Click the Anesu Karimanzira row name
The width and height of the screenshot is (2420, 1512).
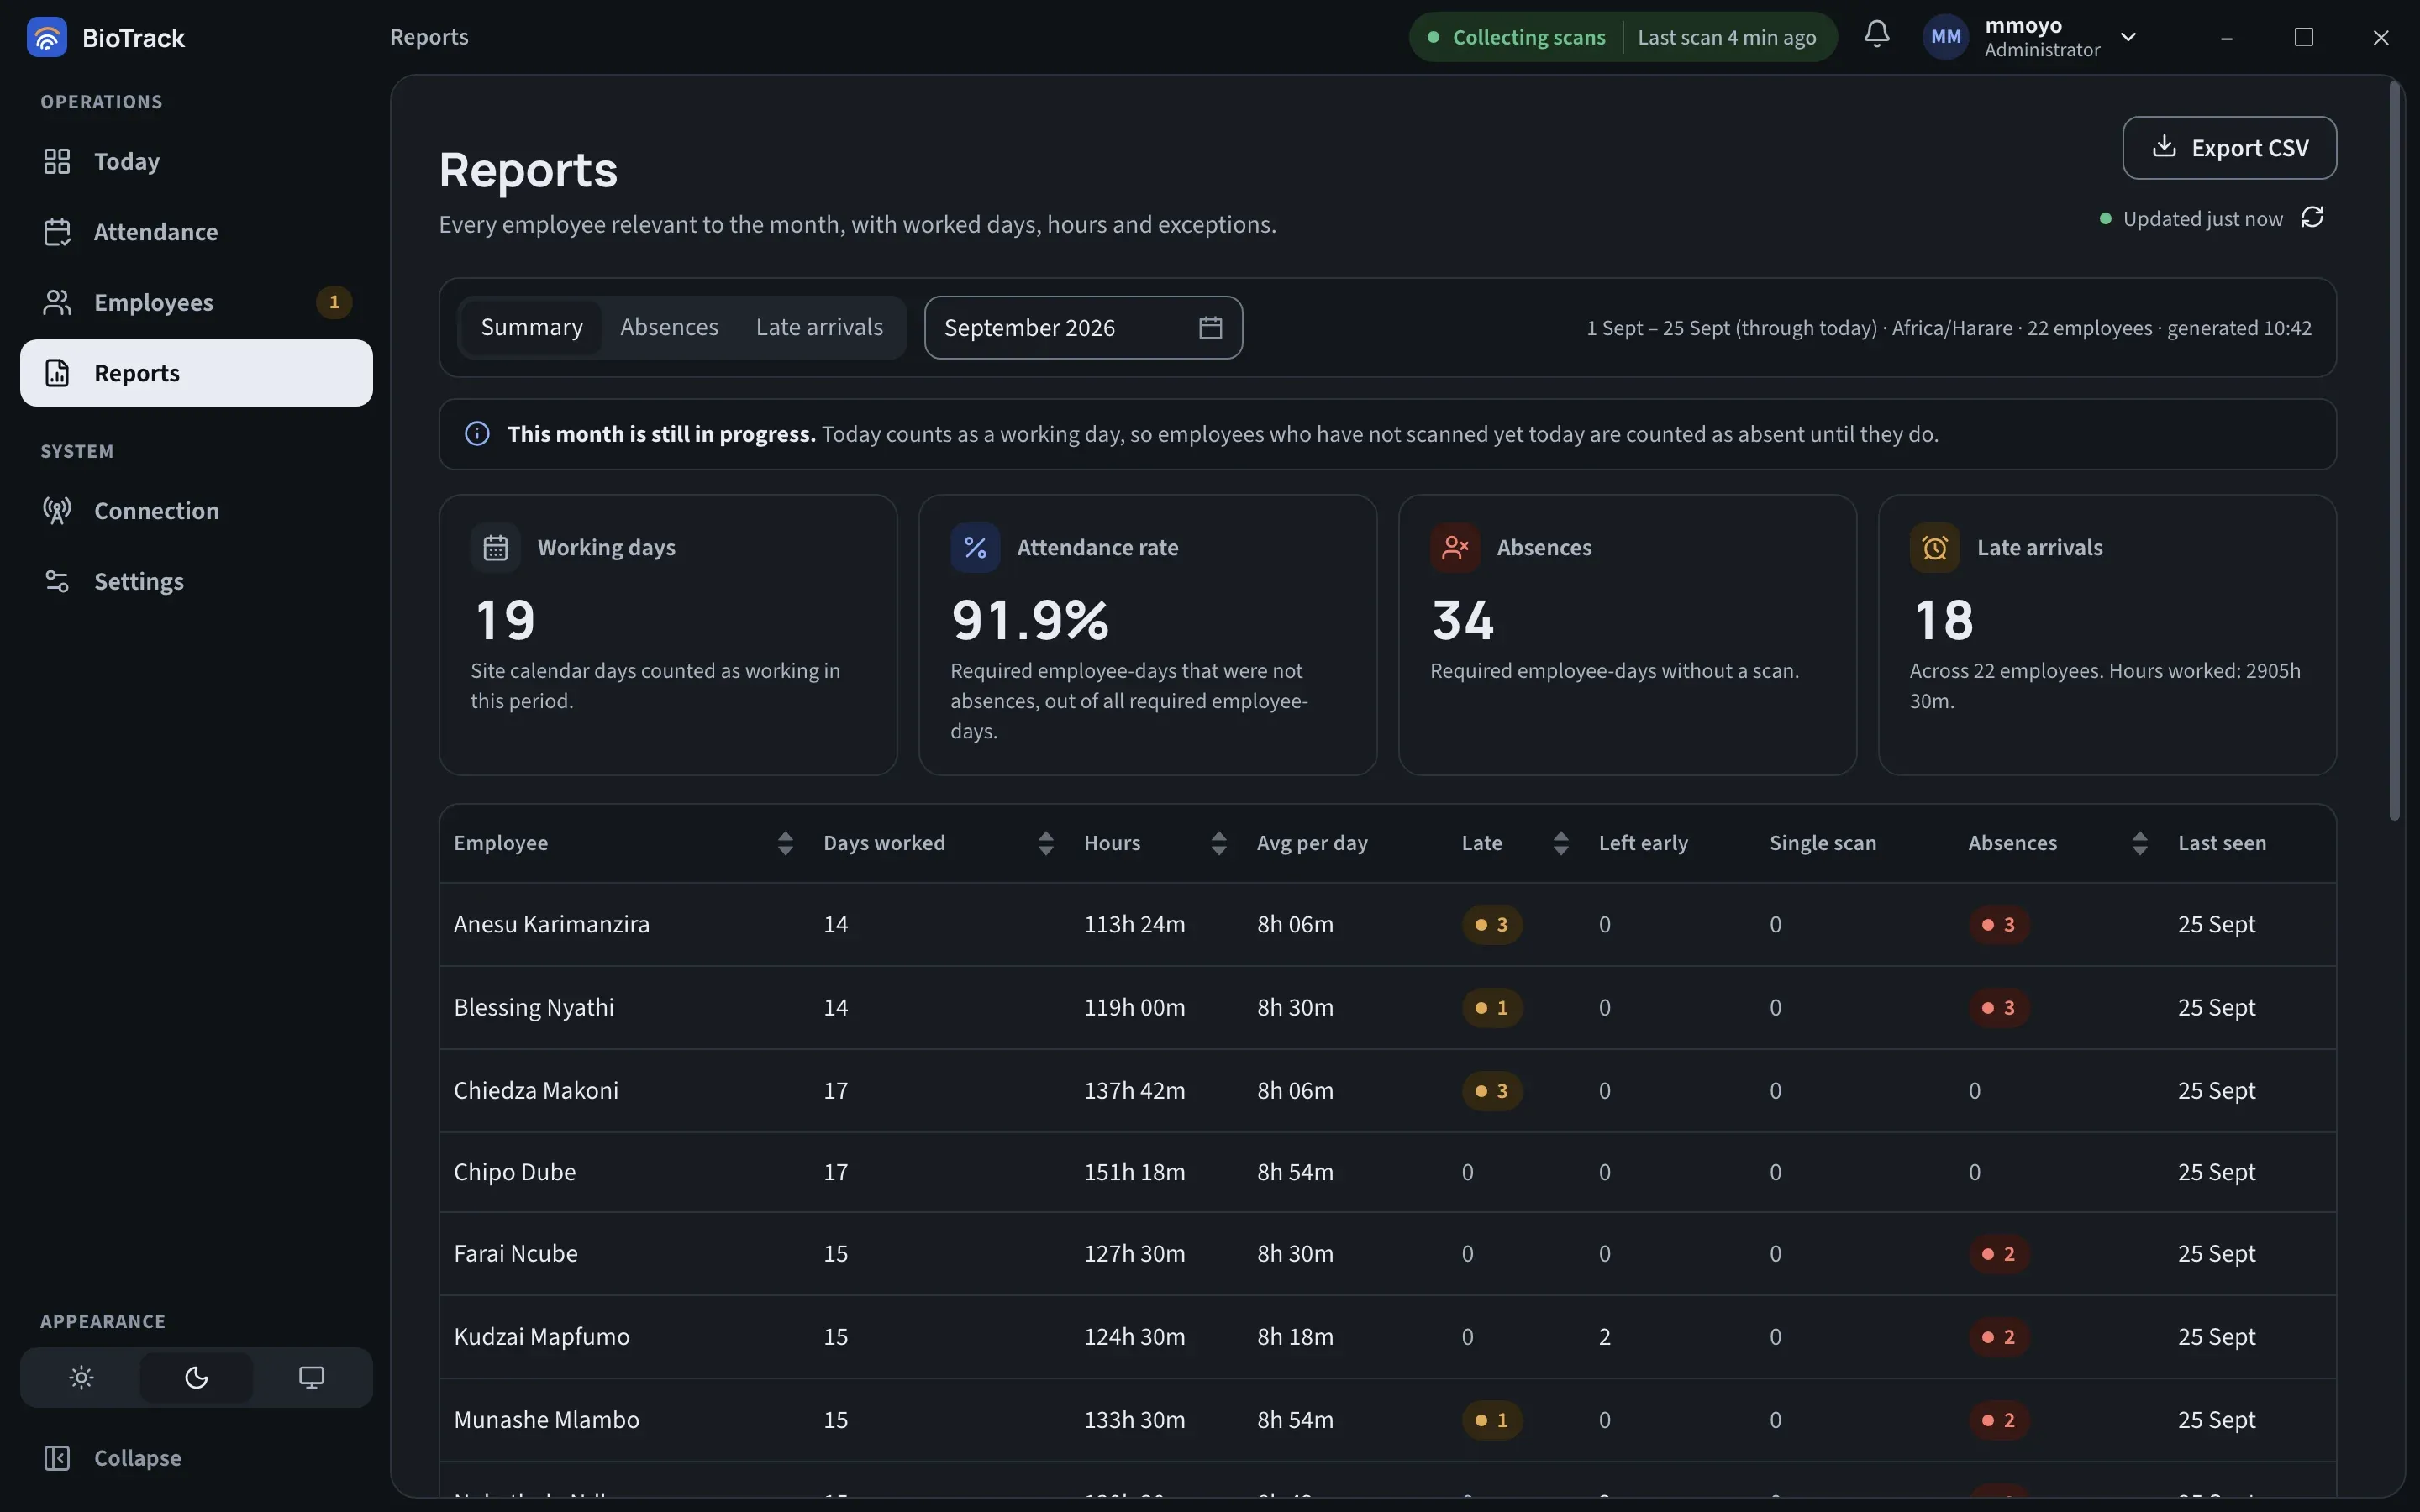[x=551, y=924]
